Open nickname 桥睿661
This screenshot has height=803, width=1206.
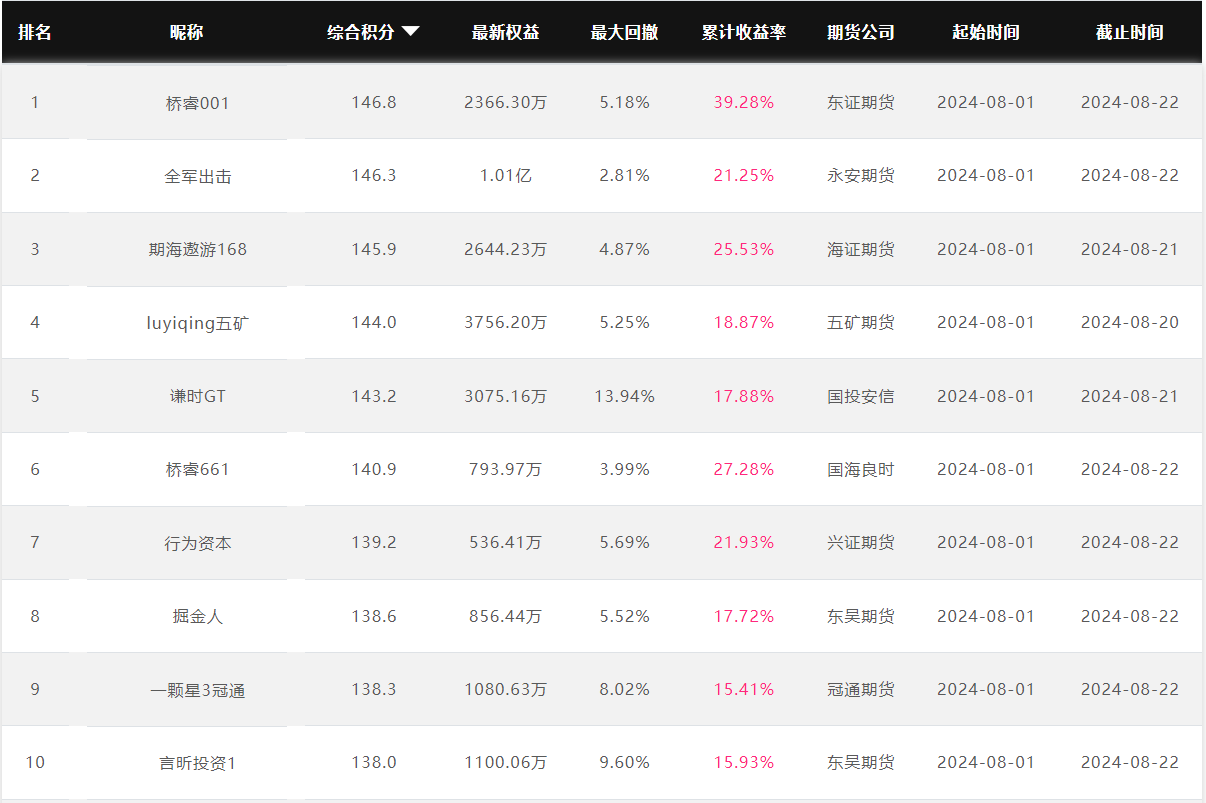[x=197, y=470]
